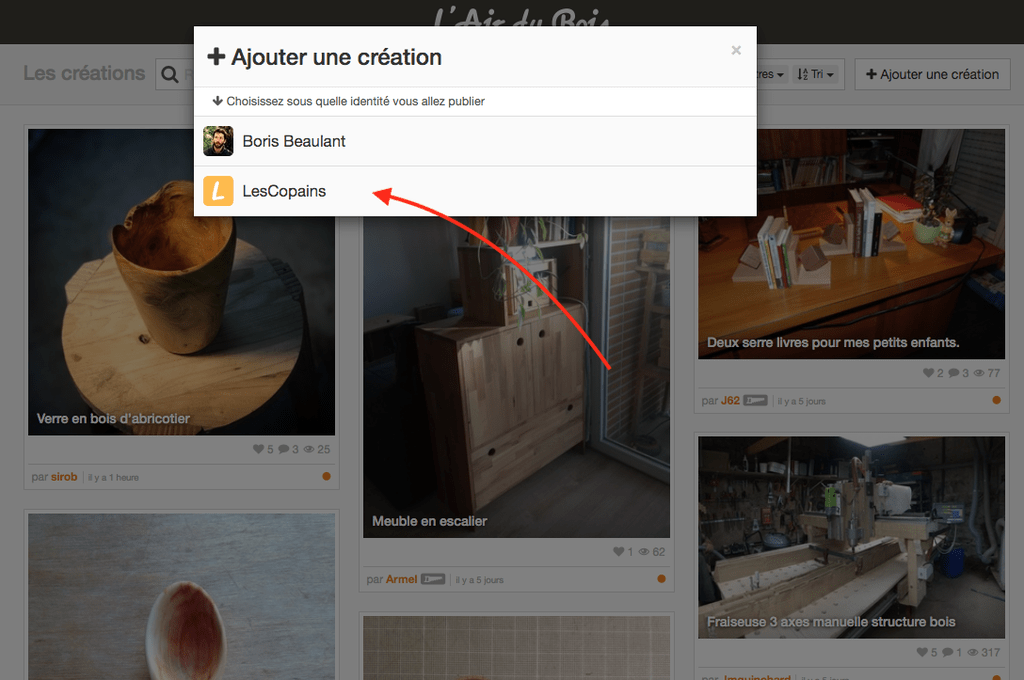The height and width of the screenshot is (680, 1024).
Task: Click 'il y a 5 jours' under Armel
Action: (479, 580)
